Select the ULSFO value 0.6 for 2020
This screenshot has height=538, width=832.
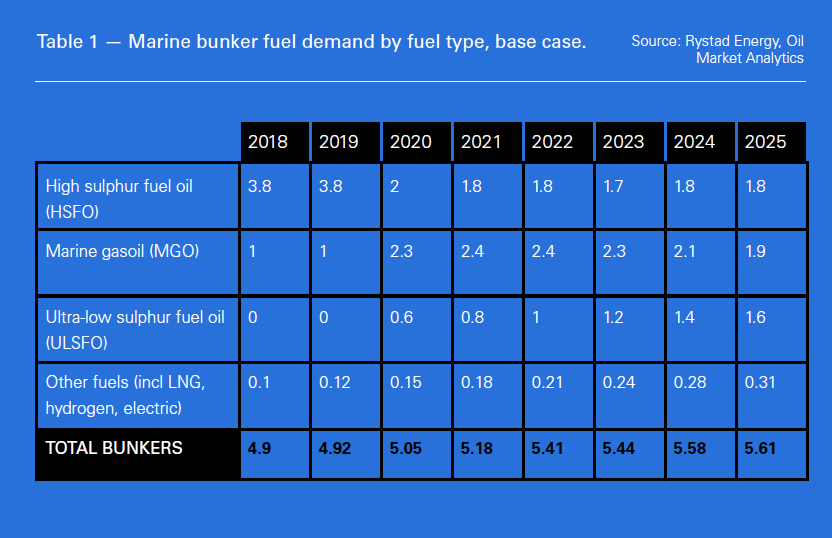coord(401,317)
